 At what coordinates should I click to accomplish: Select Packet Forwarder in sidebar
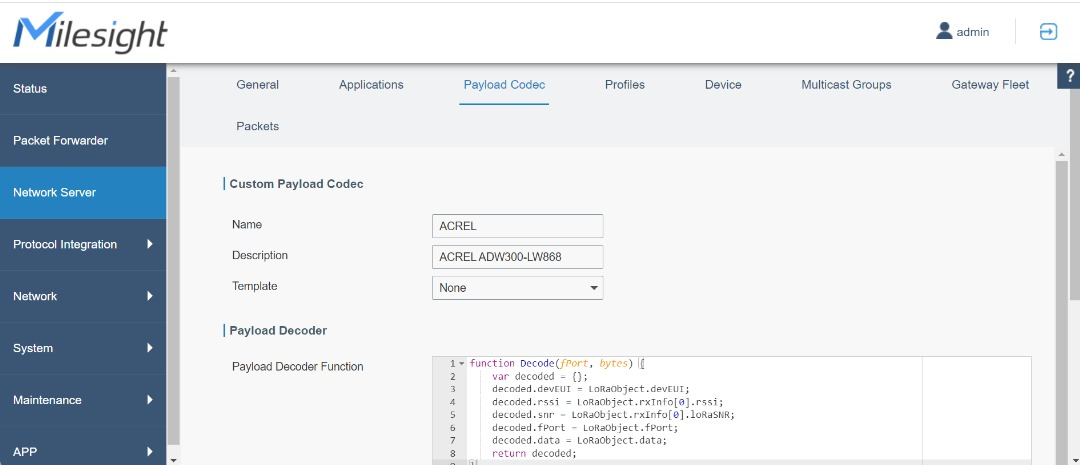[83, 141]
